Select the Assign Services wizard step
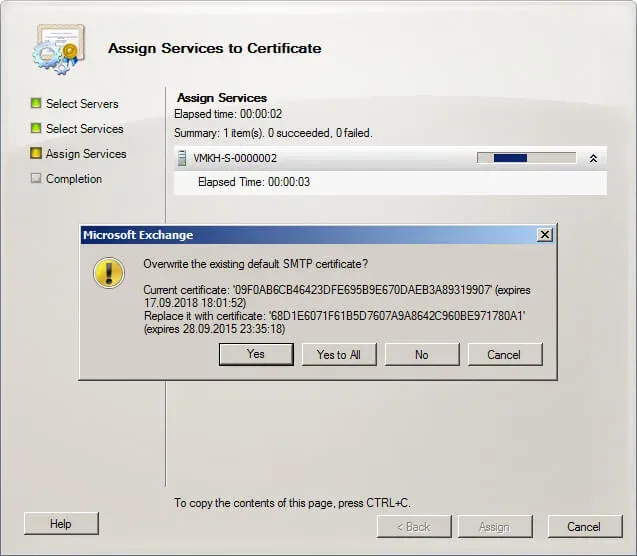Viewport: 637px width, 556px height. click(86, 154)
